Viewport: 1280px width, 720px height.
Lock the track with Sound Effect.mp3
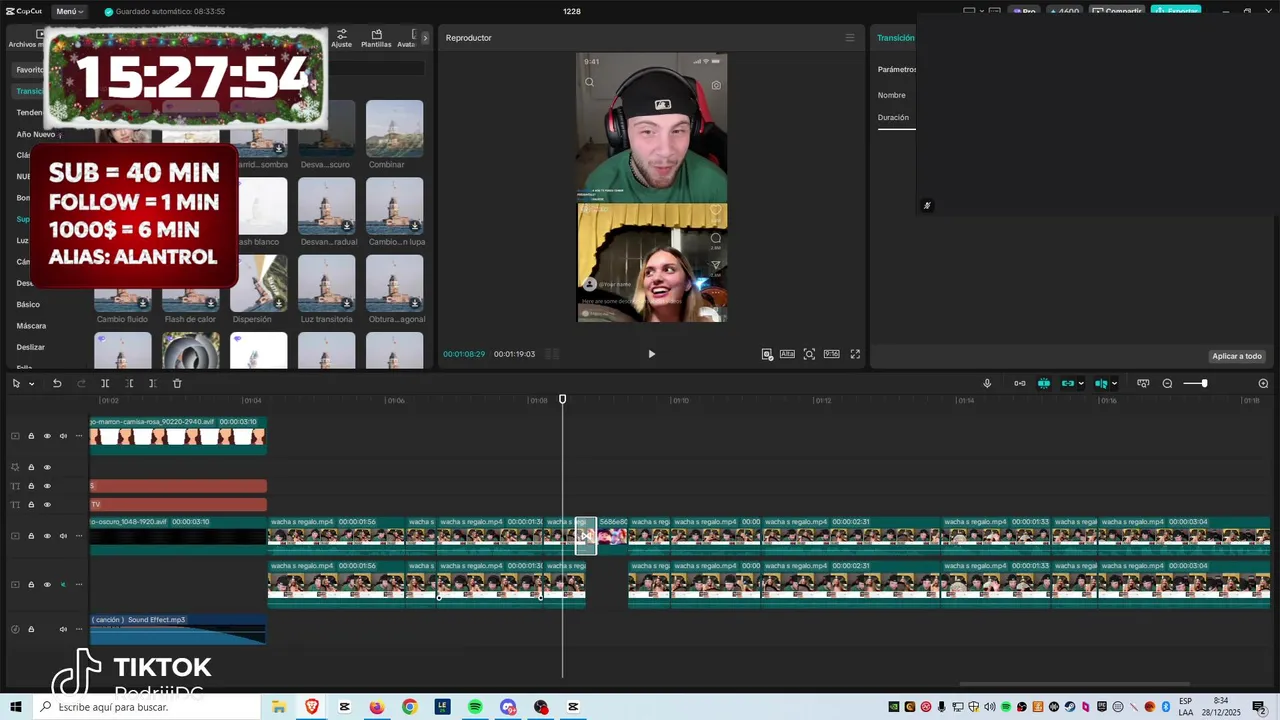pyautogui.click(x=31, y=629)
